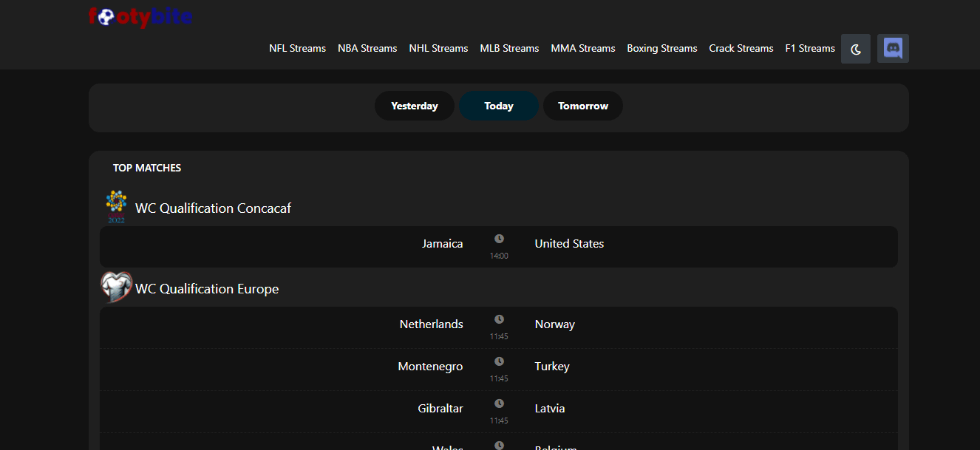
Task: Visit MLB Streams
Action: coord(509,49)
